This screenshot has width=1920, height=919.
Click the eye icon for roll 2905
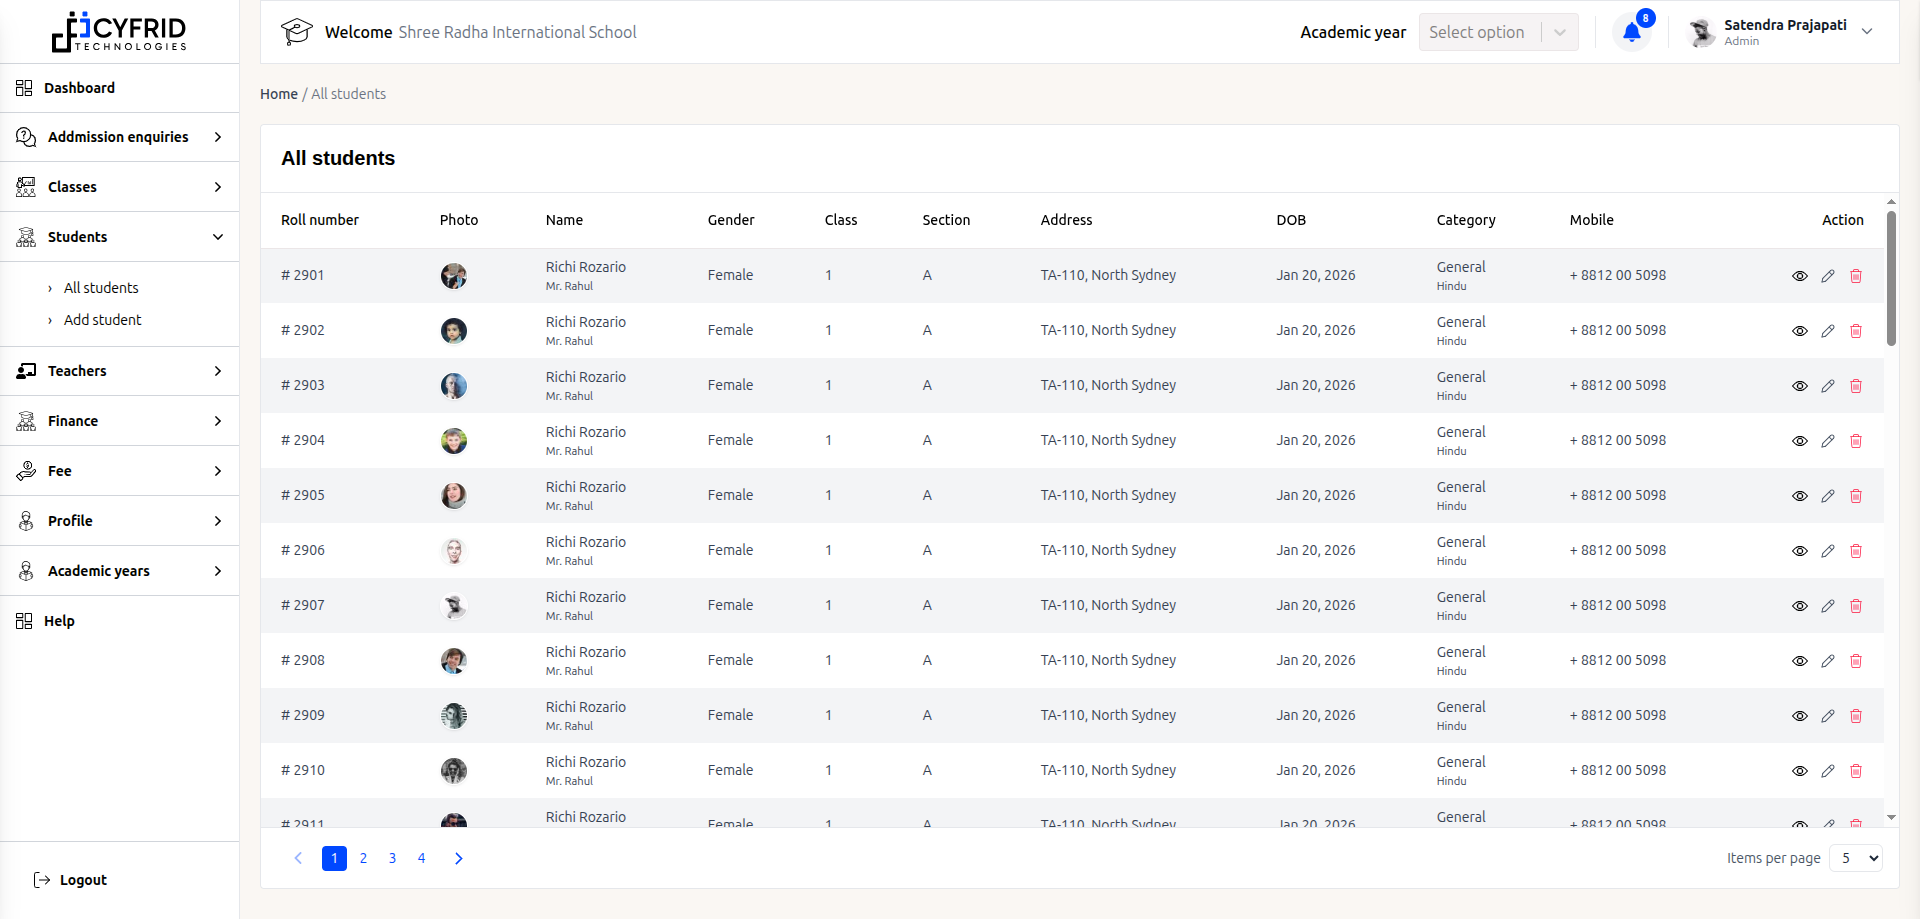point(1800,496)
